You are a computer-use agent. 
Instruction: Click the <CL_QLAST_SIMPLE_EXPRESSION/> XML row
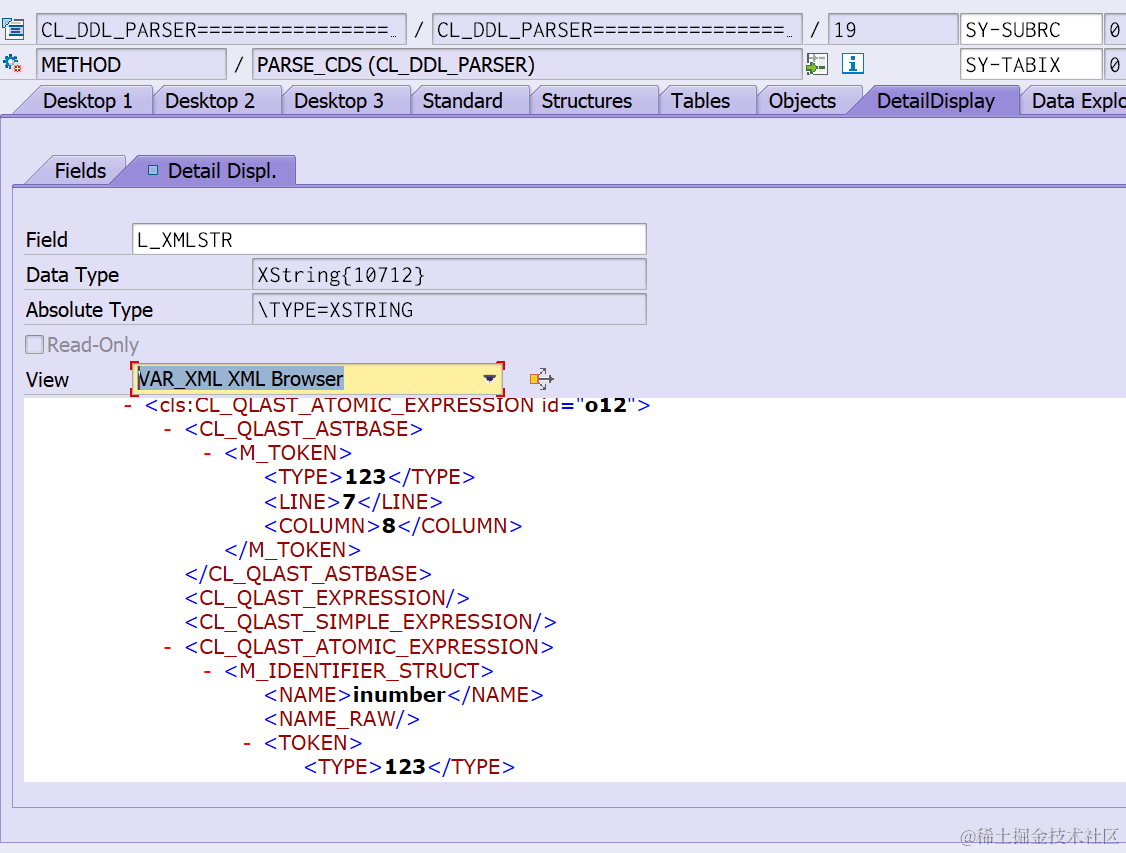pos(371,622)
